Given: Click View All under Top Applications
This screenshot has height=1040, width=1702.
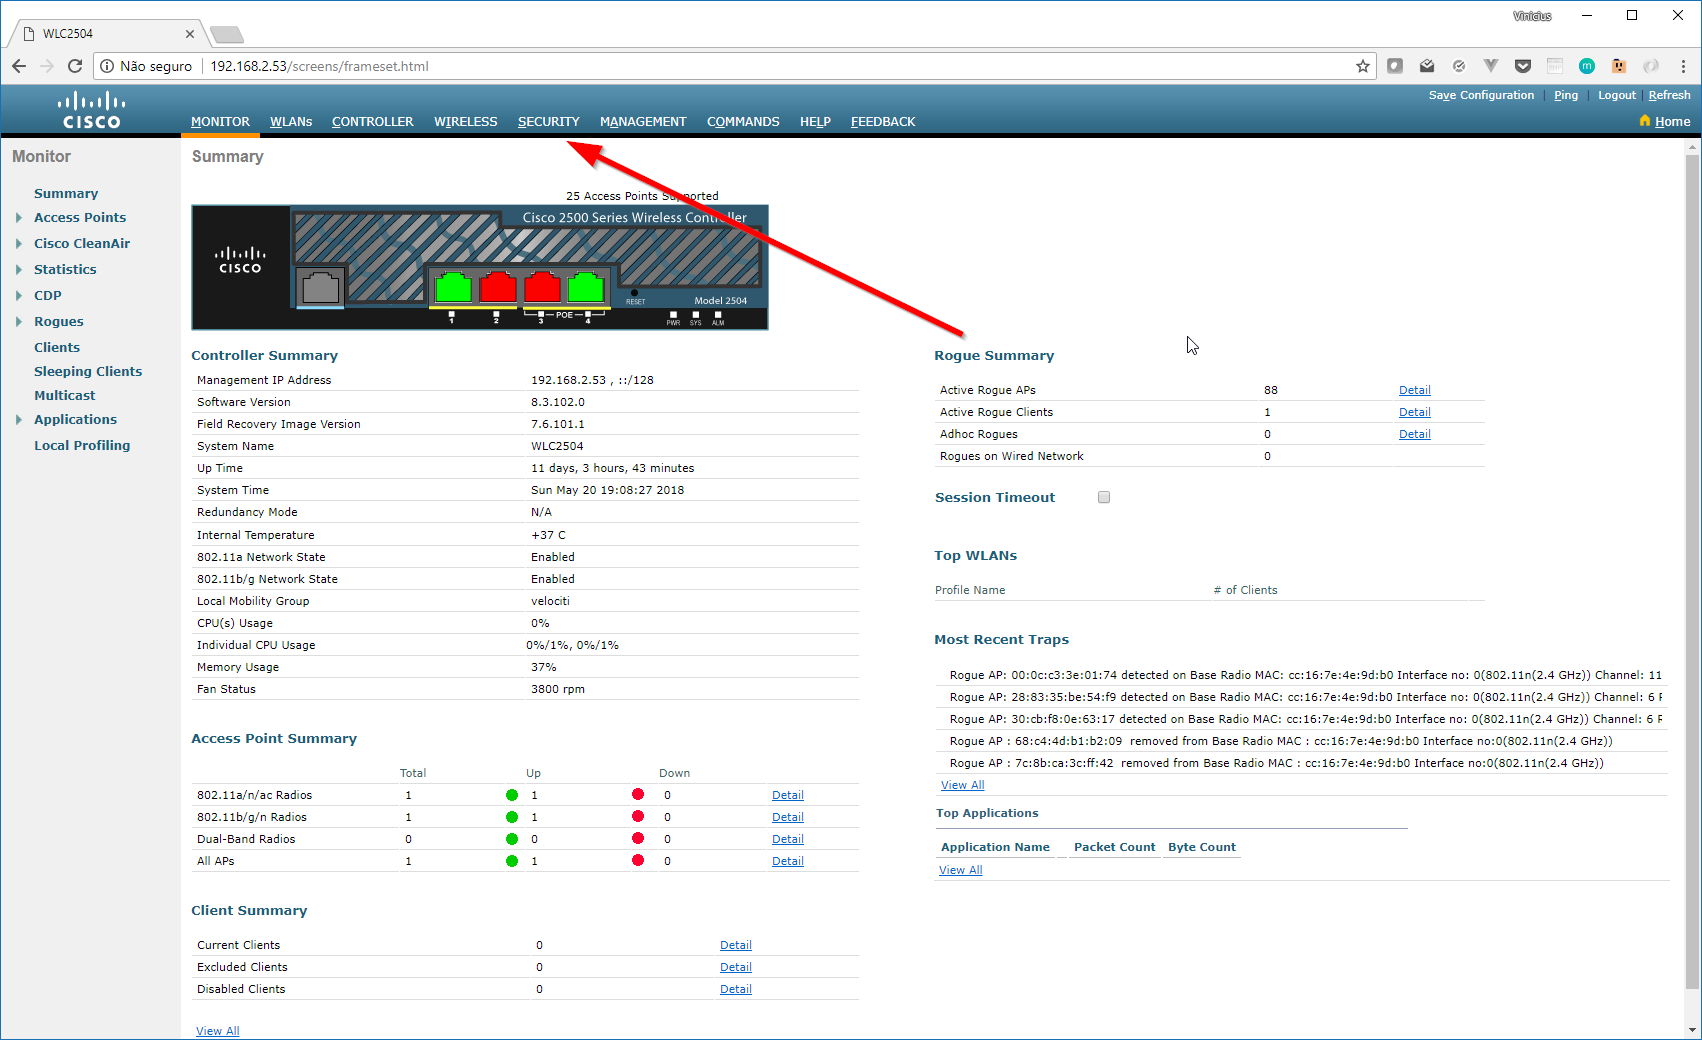Looking at the screenshot, I should 960,870.
